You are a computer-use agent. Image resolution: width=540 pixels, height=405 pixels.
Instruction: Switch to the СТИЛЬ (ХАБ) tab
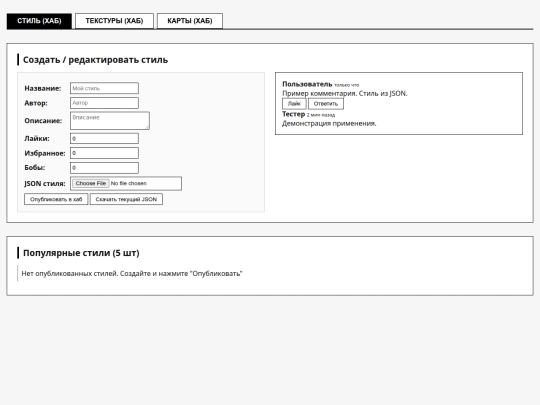coord(39,21)
